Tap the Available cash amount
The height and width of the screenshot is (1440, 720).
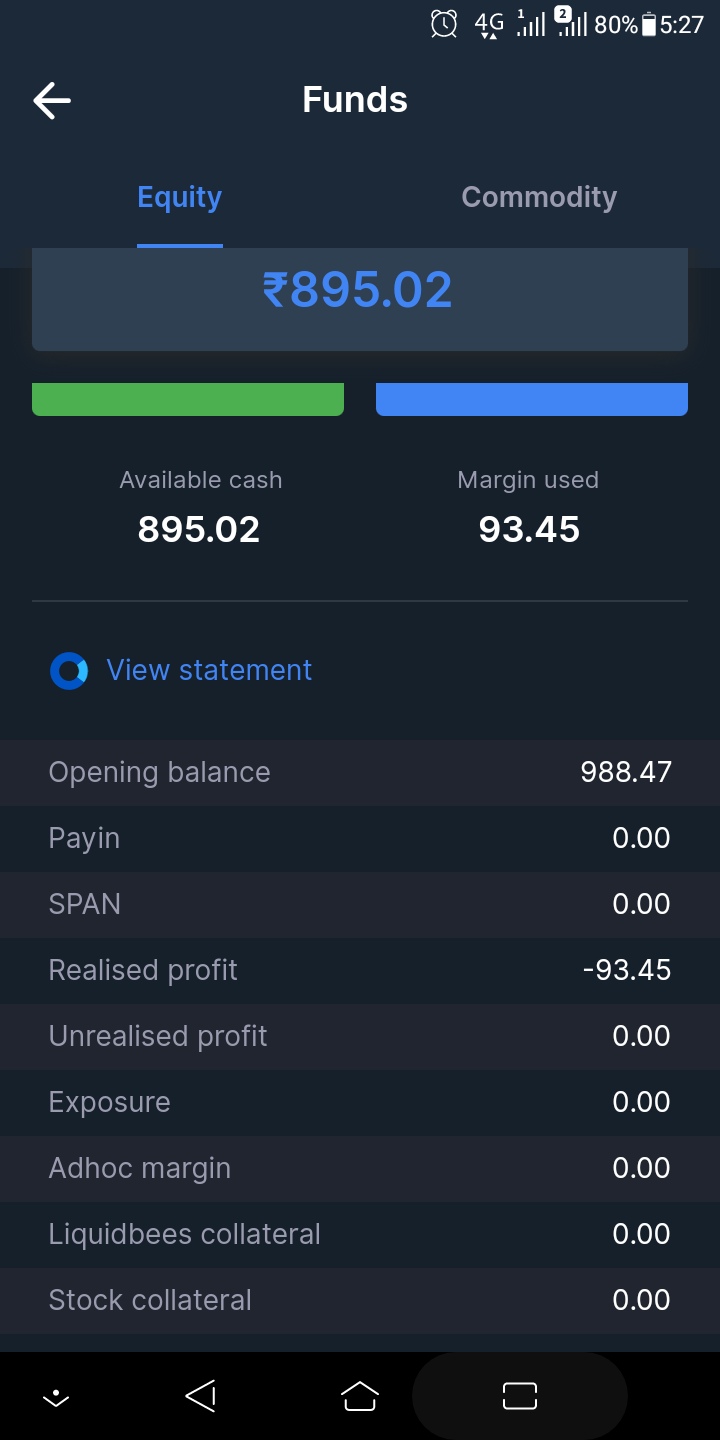pyautogui.click(x=199, y=529)
